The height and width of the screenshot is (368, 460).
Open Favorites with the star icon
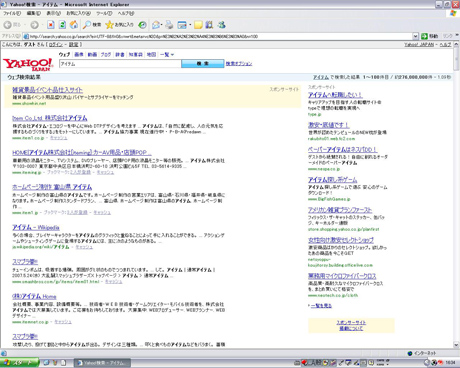point(119,25)
